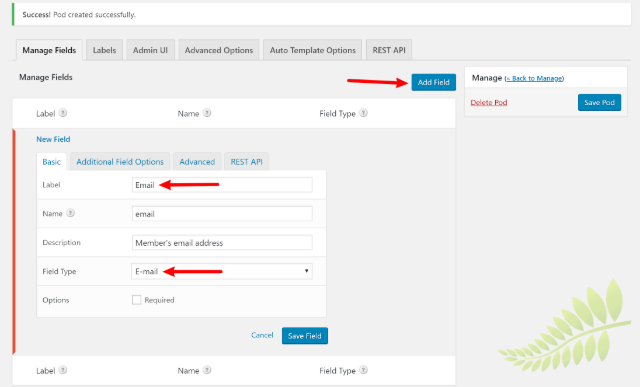The height and width of the screenshot is (387, 640).
Task: Select the Basic field tab
Action: (51, 162)
